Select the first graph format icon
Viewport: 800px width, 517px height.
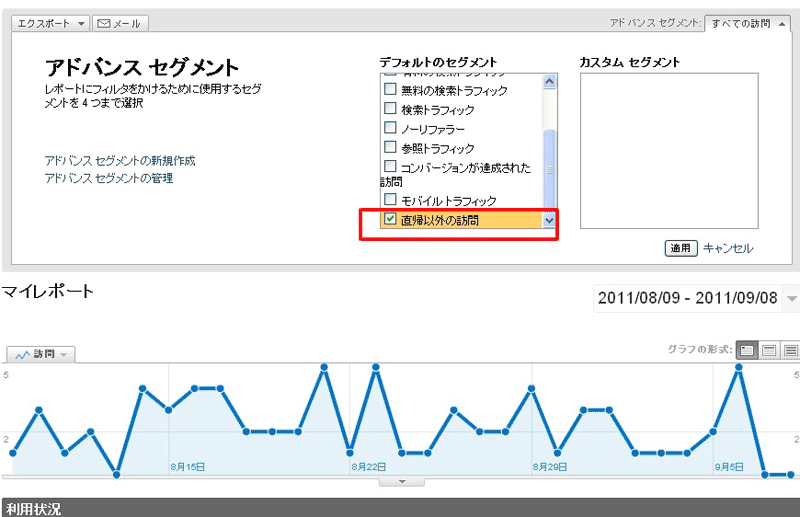(x=746, y=350)
